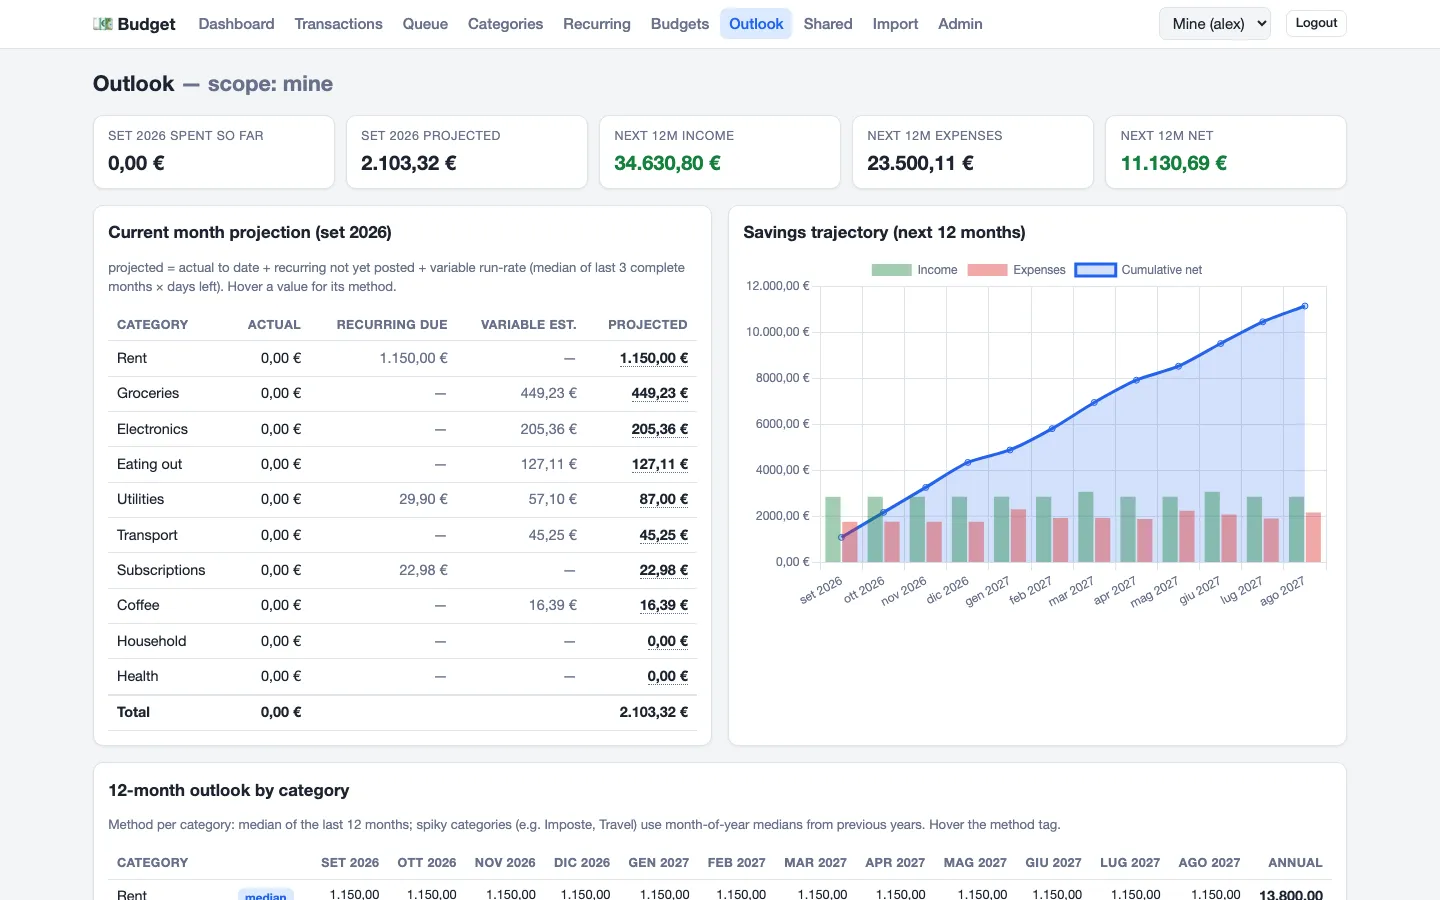Click the VARIABLE EST. column header
Image resolution: width=1440 pixels, height=900 pixels.
point(528,325)
